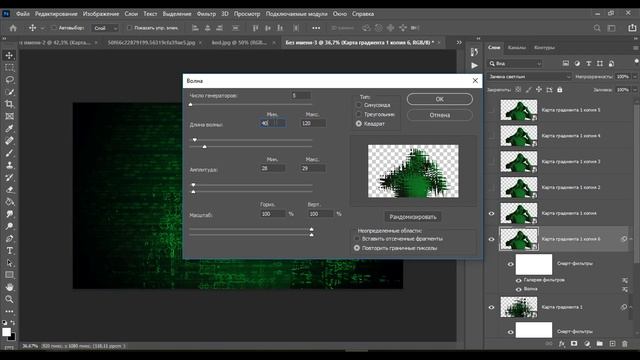
Task: Create a new layer icon
Action: pyautogui.click(x=612, y=344)
